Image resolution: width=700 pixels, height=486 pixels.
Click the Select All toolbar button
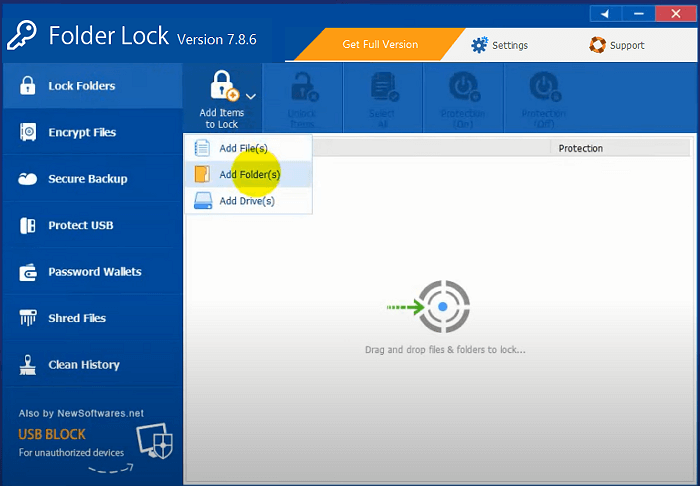[x=383, y=98]
